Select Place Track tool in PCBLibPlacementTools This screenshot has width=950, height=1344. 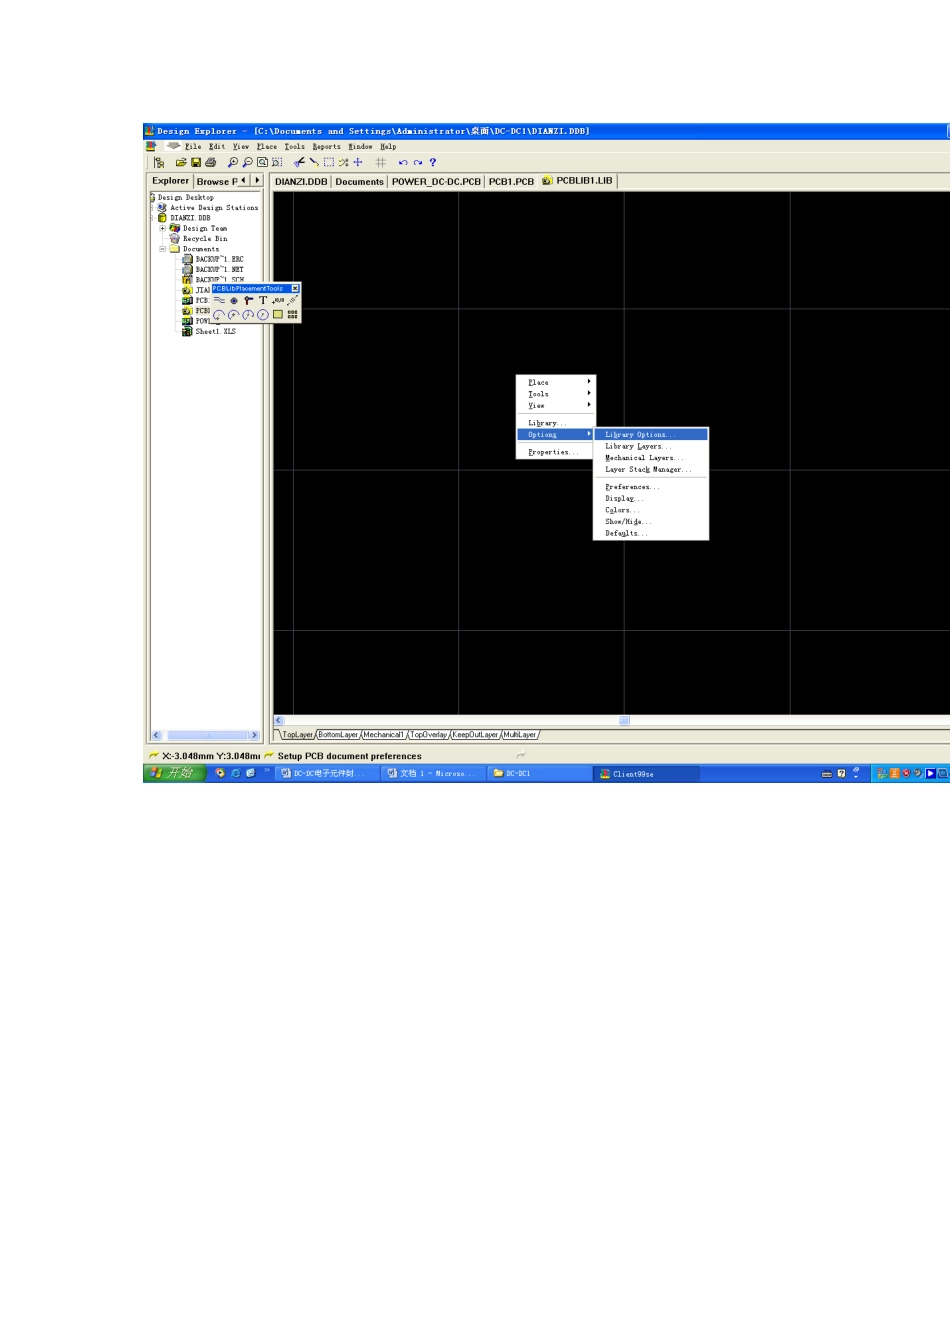tap(219, 300)
